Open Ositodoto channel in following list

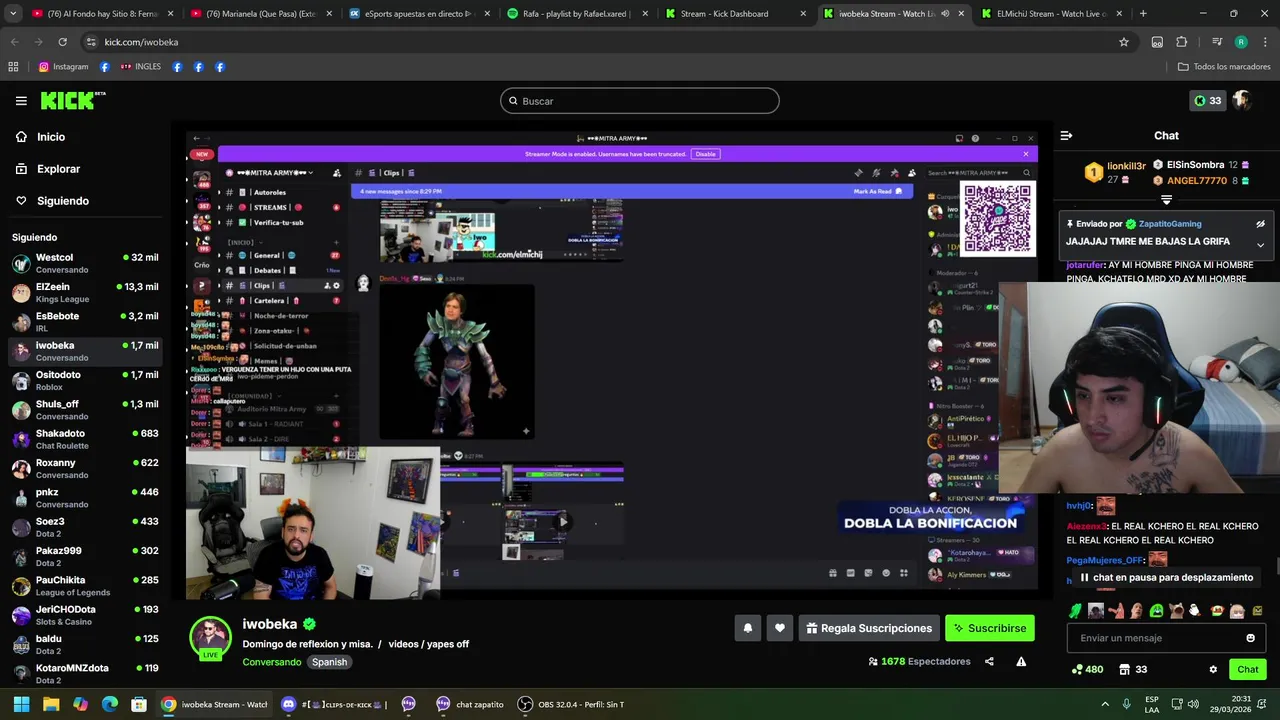[85, 381]
